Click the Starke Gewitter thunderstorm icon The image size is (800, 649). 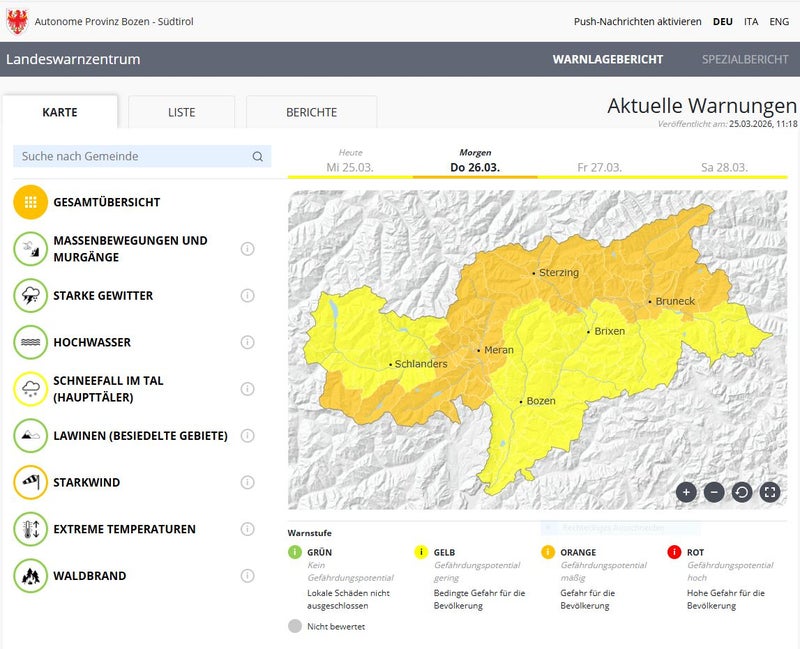pos(31,296)
